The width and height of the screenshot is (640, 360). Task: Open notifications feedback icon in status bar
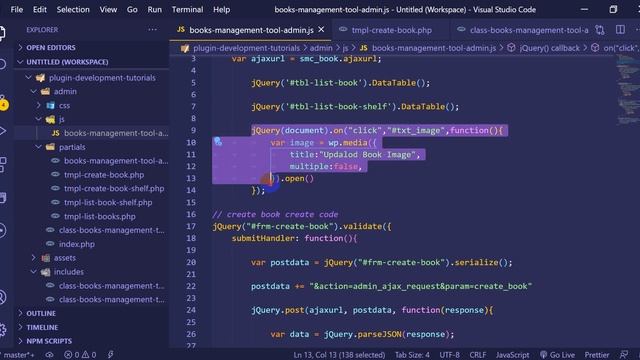click(624, 355)
